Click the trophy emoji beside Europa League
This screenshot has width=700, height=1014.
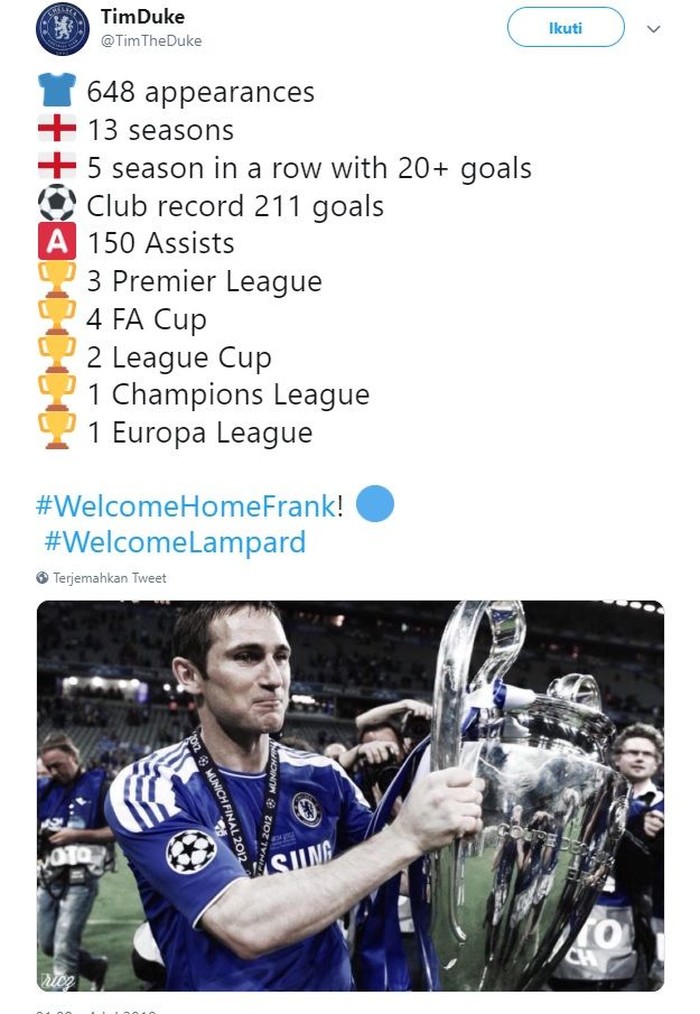(57, 432)
